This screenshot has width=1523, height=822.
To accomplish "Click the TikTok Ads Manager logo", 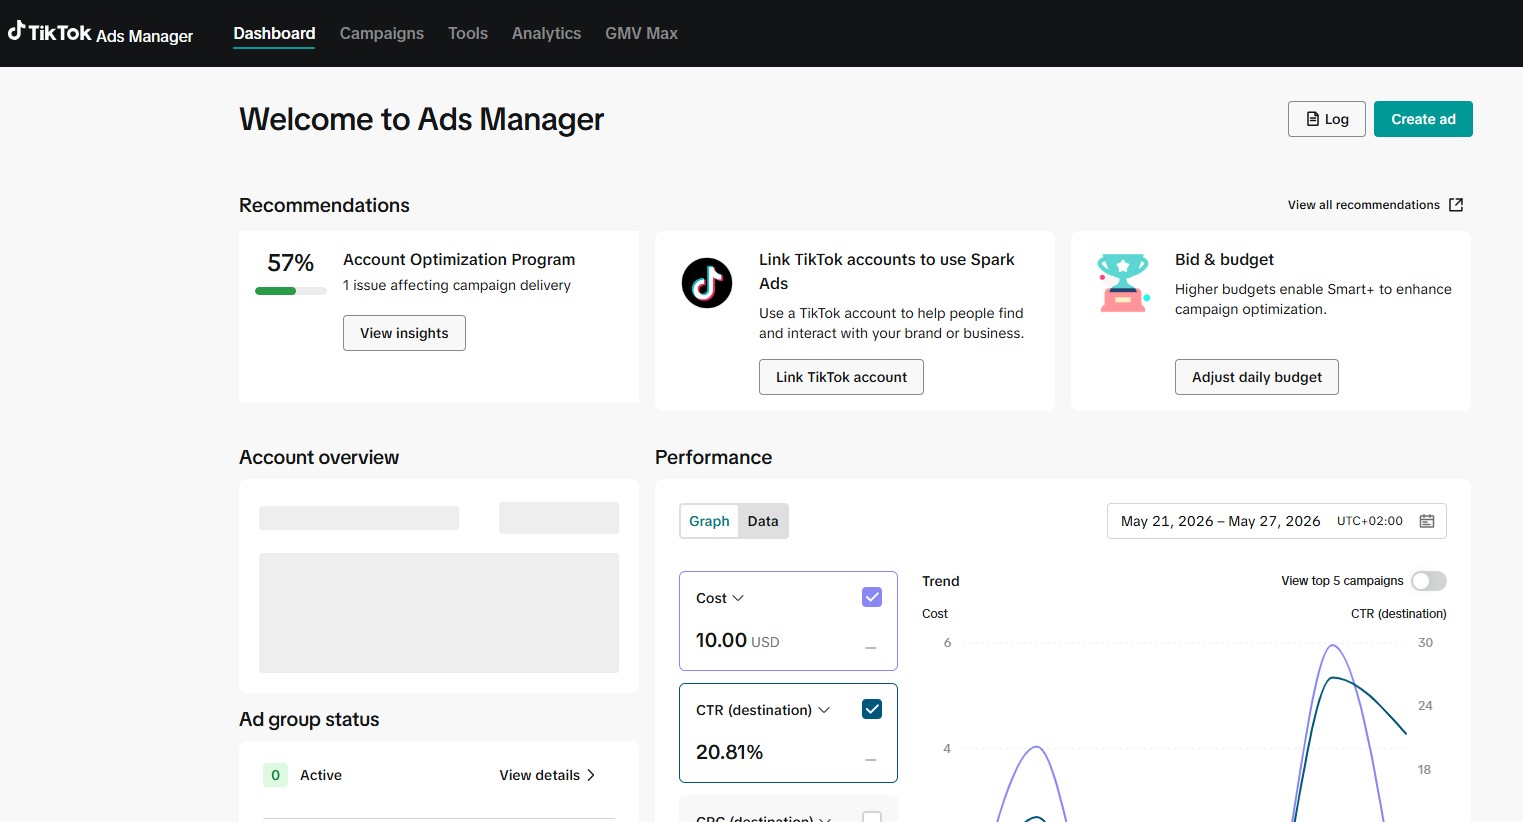I will click(x=100, y=33).
